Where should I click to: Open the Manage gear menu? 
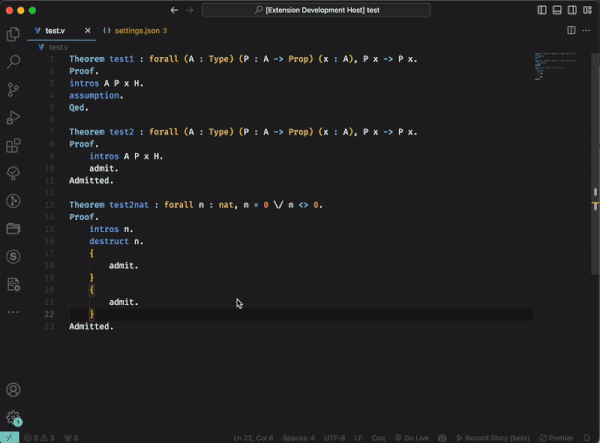(x=13, y=417)
